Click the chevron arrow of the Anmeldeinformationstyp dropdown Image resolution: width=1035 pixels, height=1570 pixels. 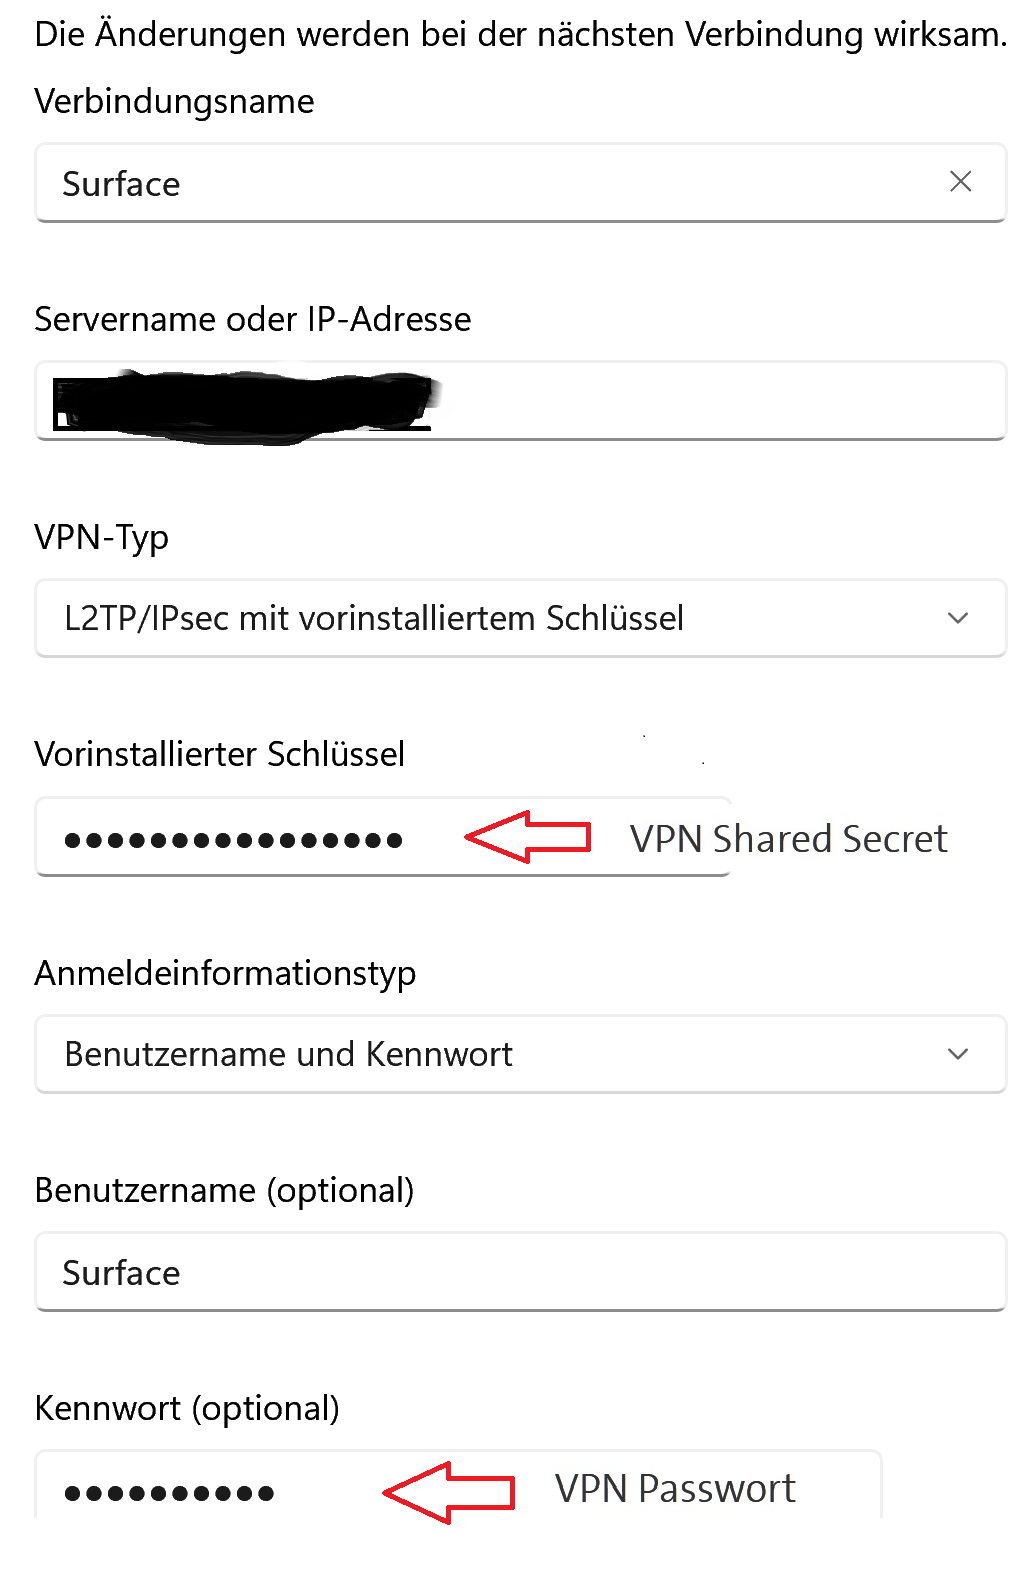coord(957,1054)
